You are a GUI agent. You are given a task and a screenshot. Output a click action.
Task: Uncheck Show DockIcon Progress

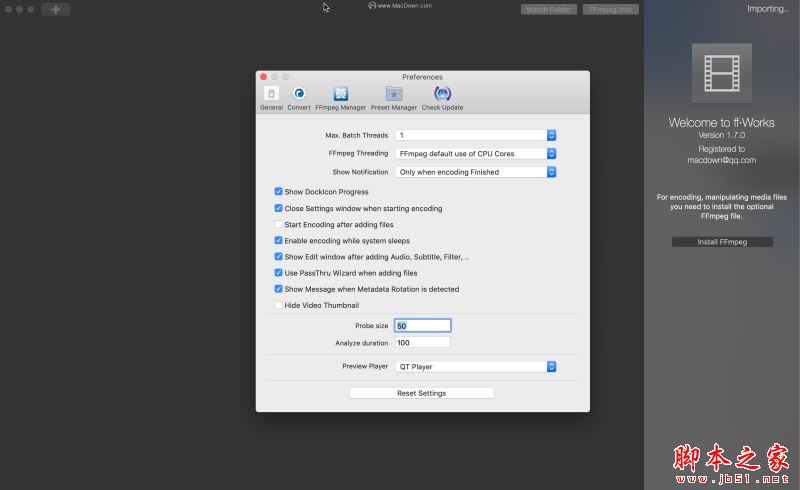point(278,191)
